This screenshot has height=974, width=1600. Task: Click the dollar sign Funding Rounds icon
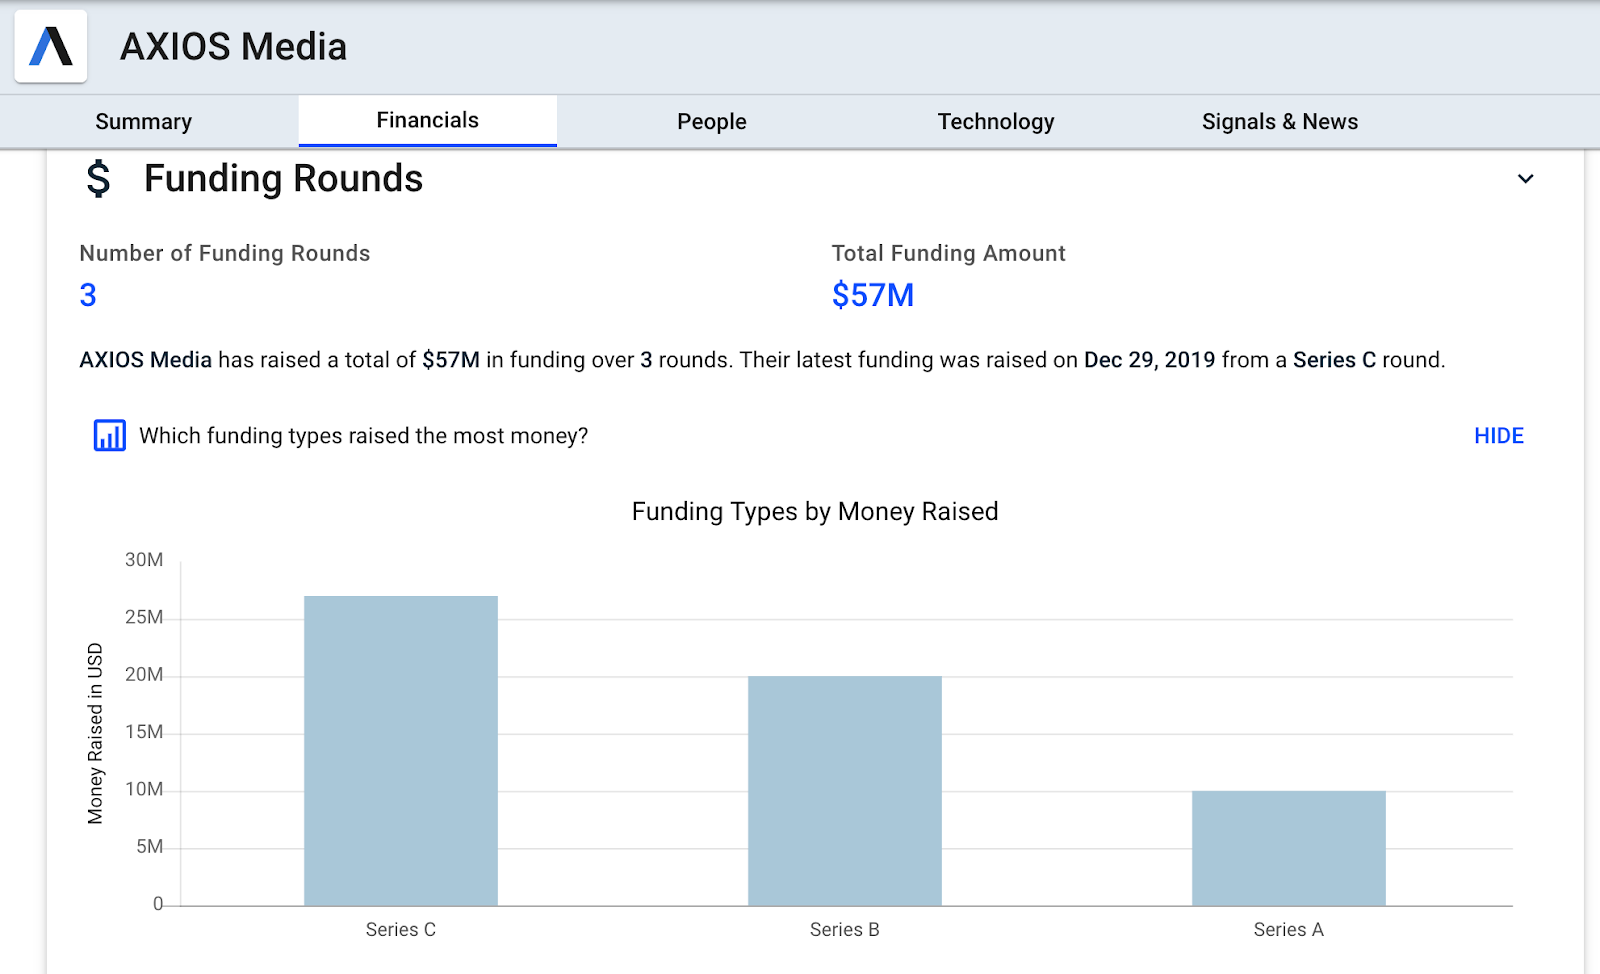point(98,179)
